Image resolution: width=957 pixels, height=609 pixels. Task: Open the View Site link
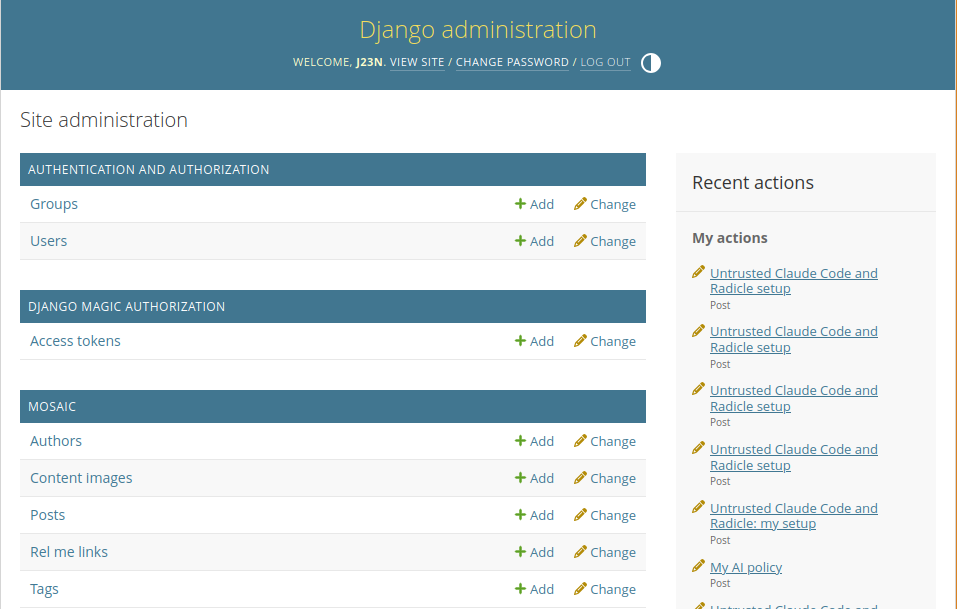(x=417, y=62)
